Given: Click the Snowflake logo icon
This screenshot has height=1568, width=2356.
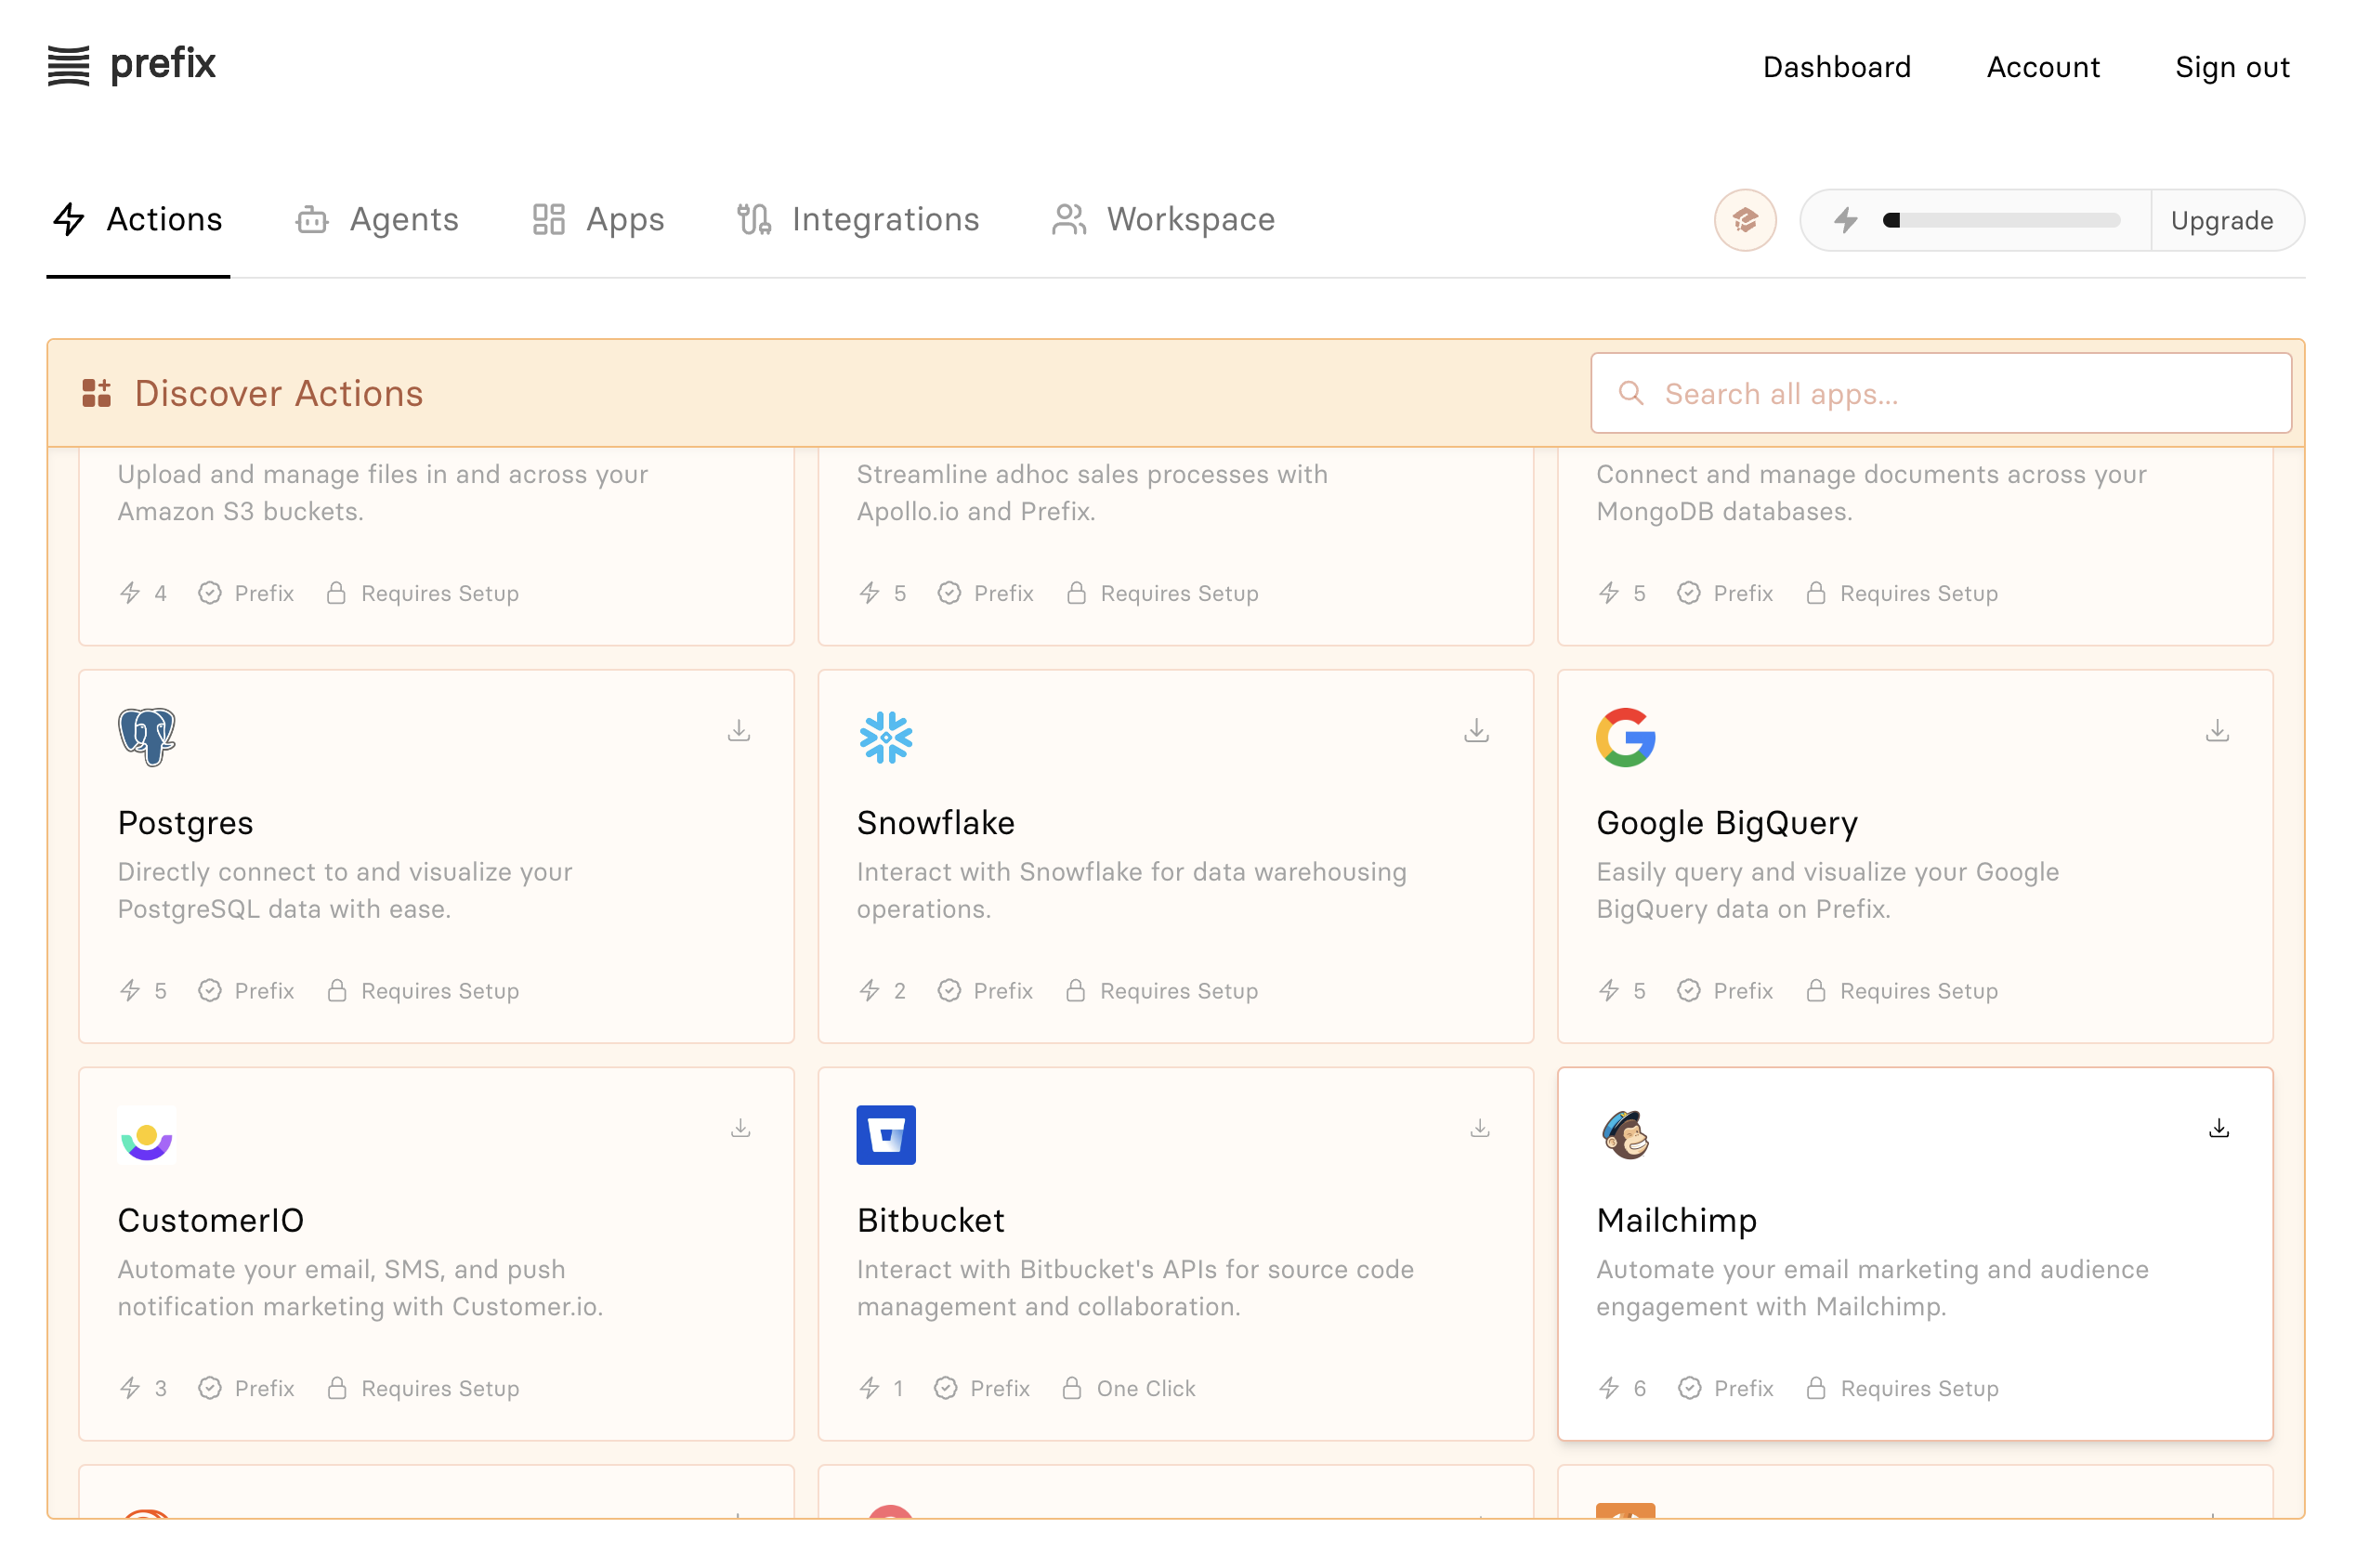Looking at the screenshot, I should coord(885,738).
